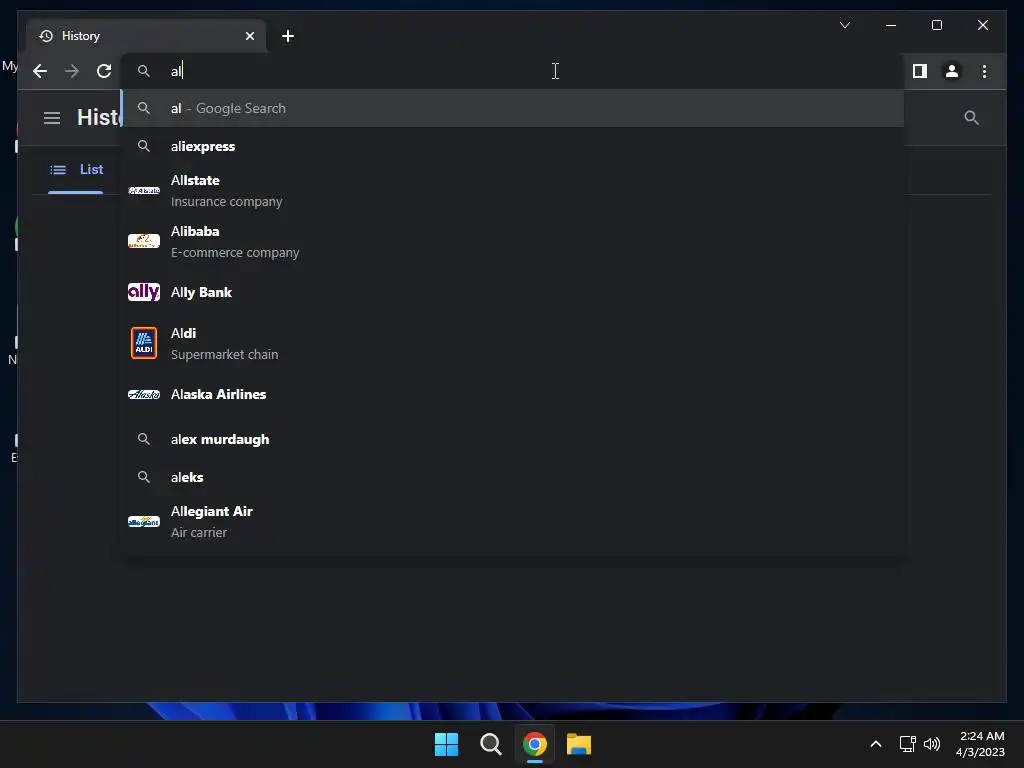1024x768 pixels.
Task: Open the Chrome three-dot menu
Action: pyautogui.click(x=984, y=71)
